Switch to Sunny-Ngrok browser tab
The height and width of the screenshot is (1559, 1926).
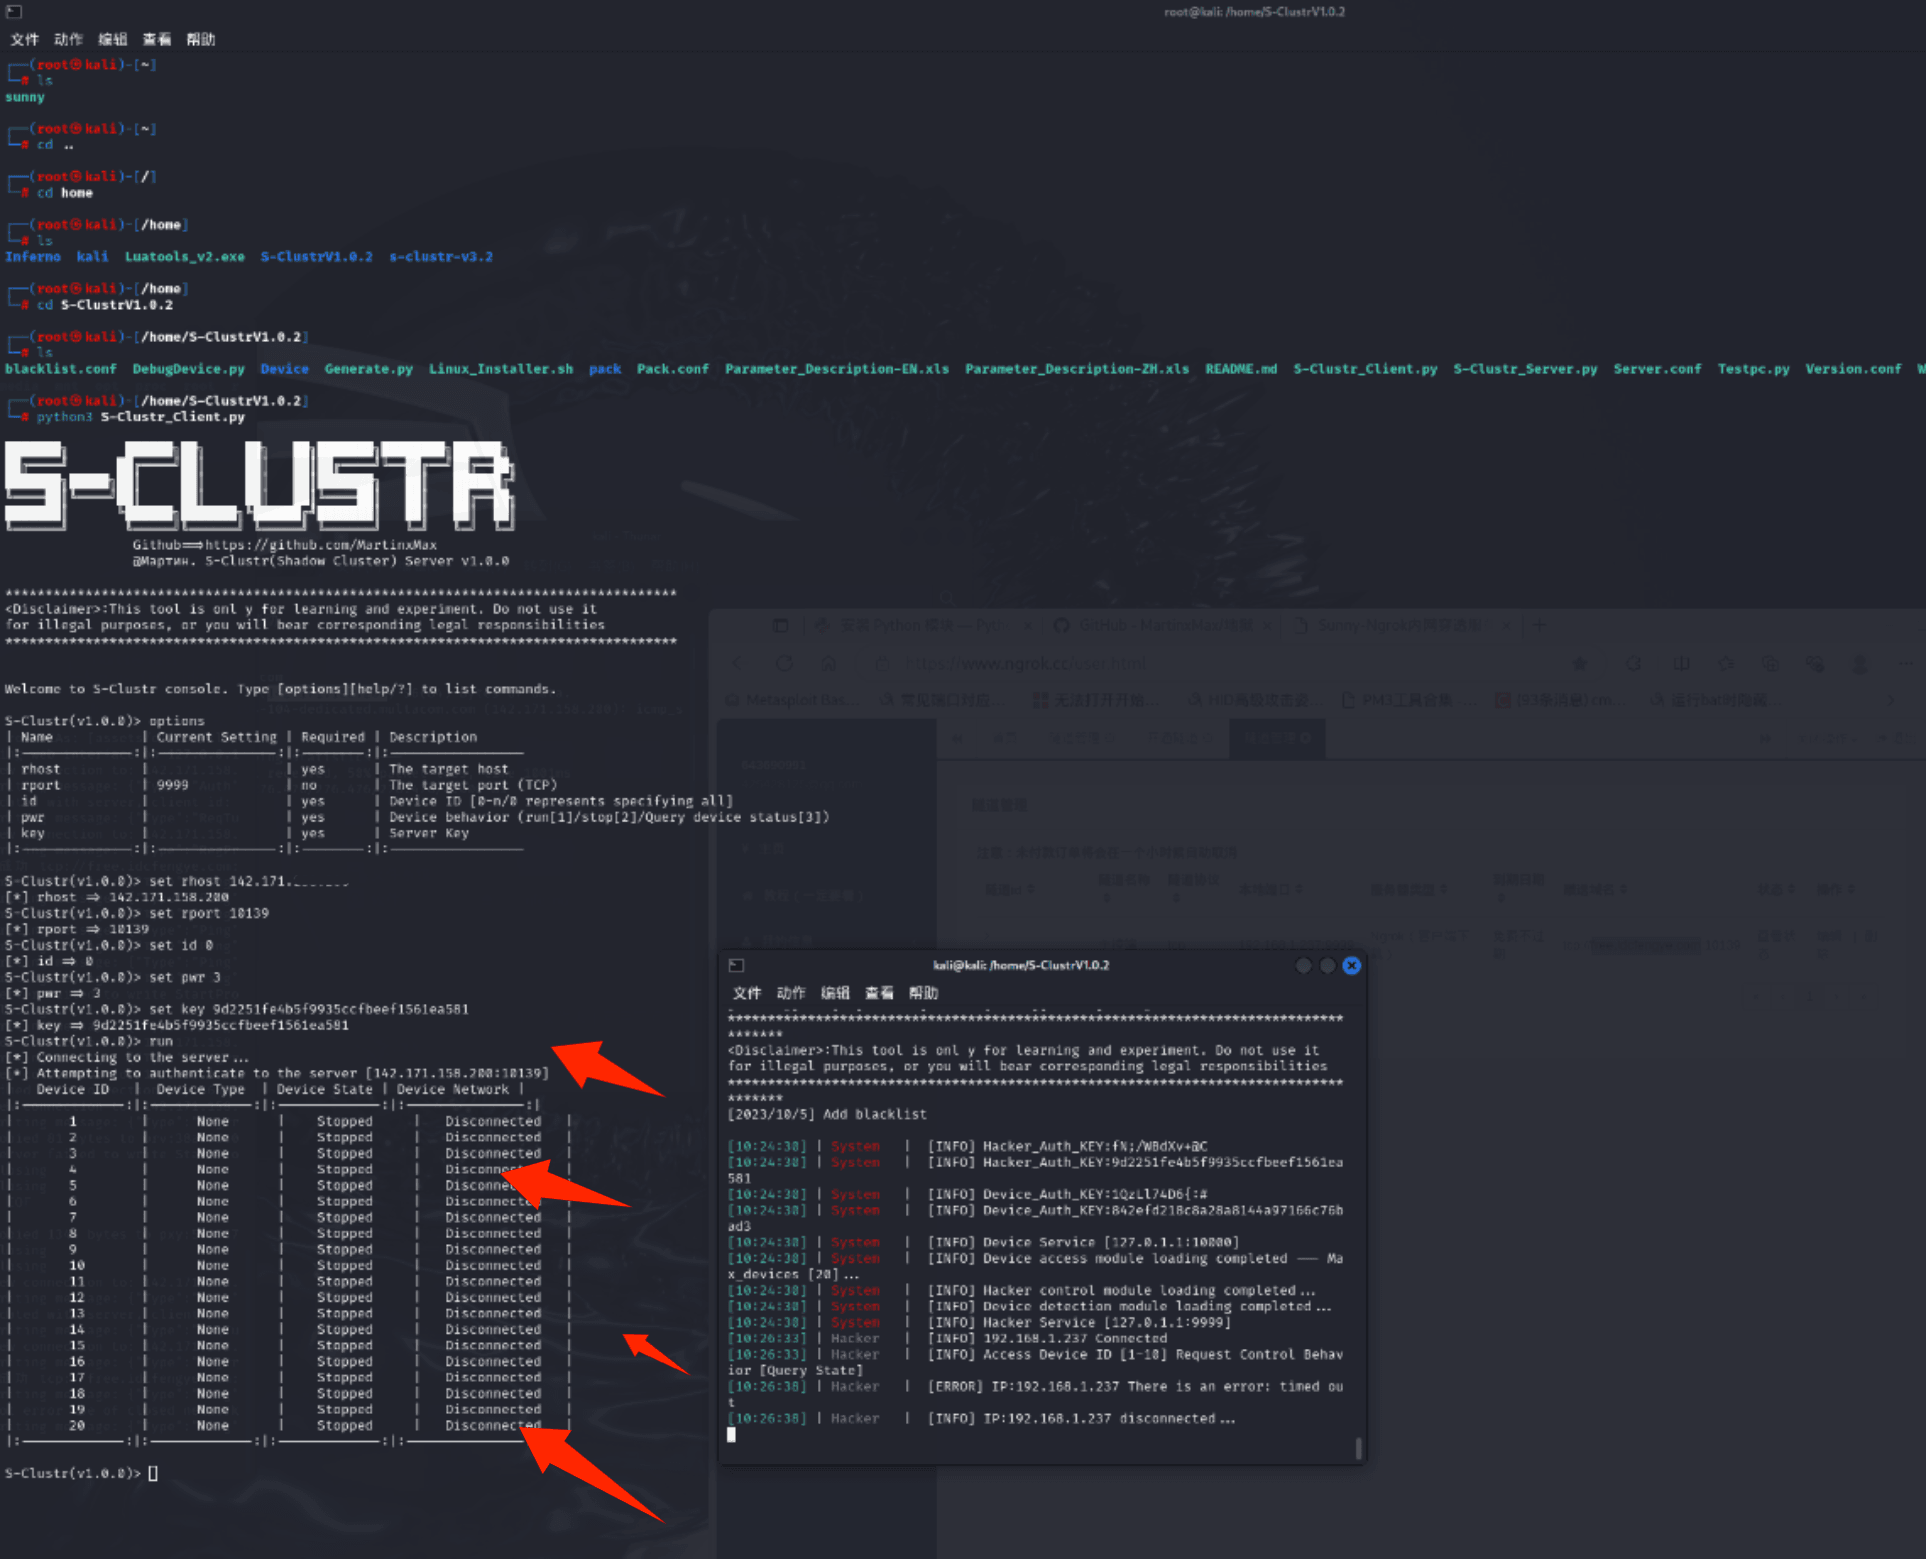pos(1400,625)
